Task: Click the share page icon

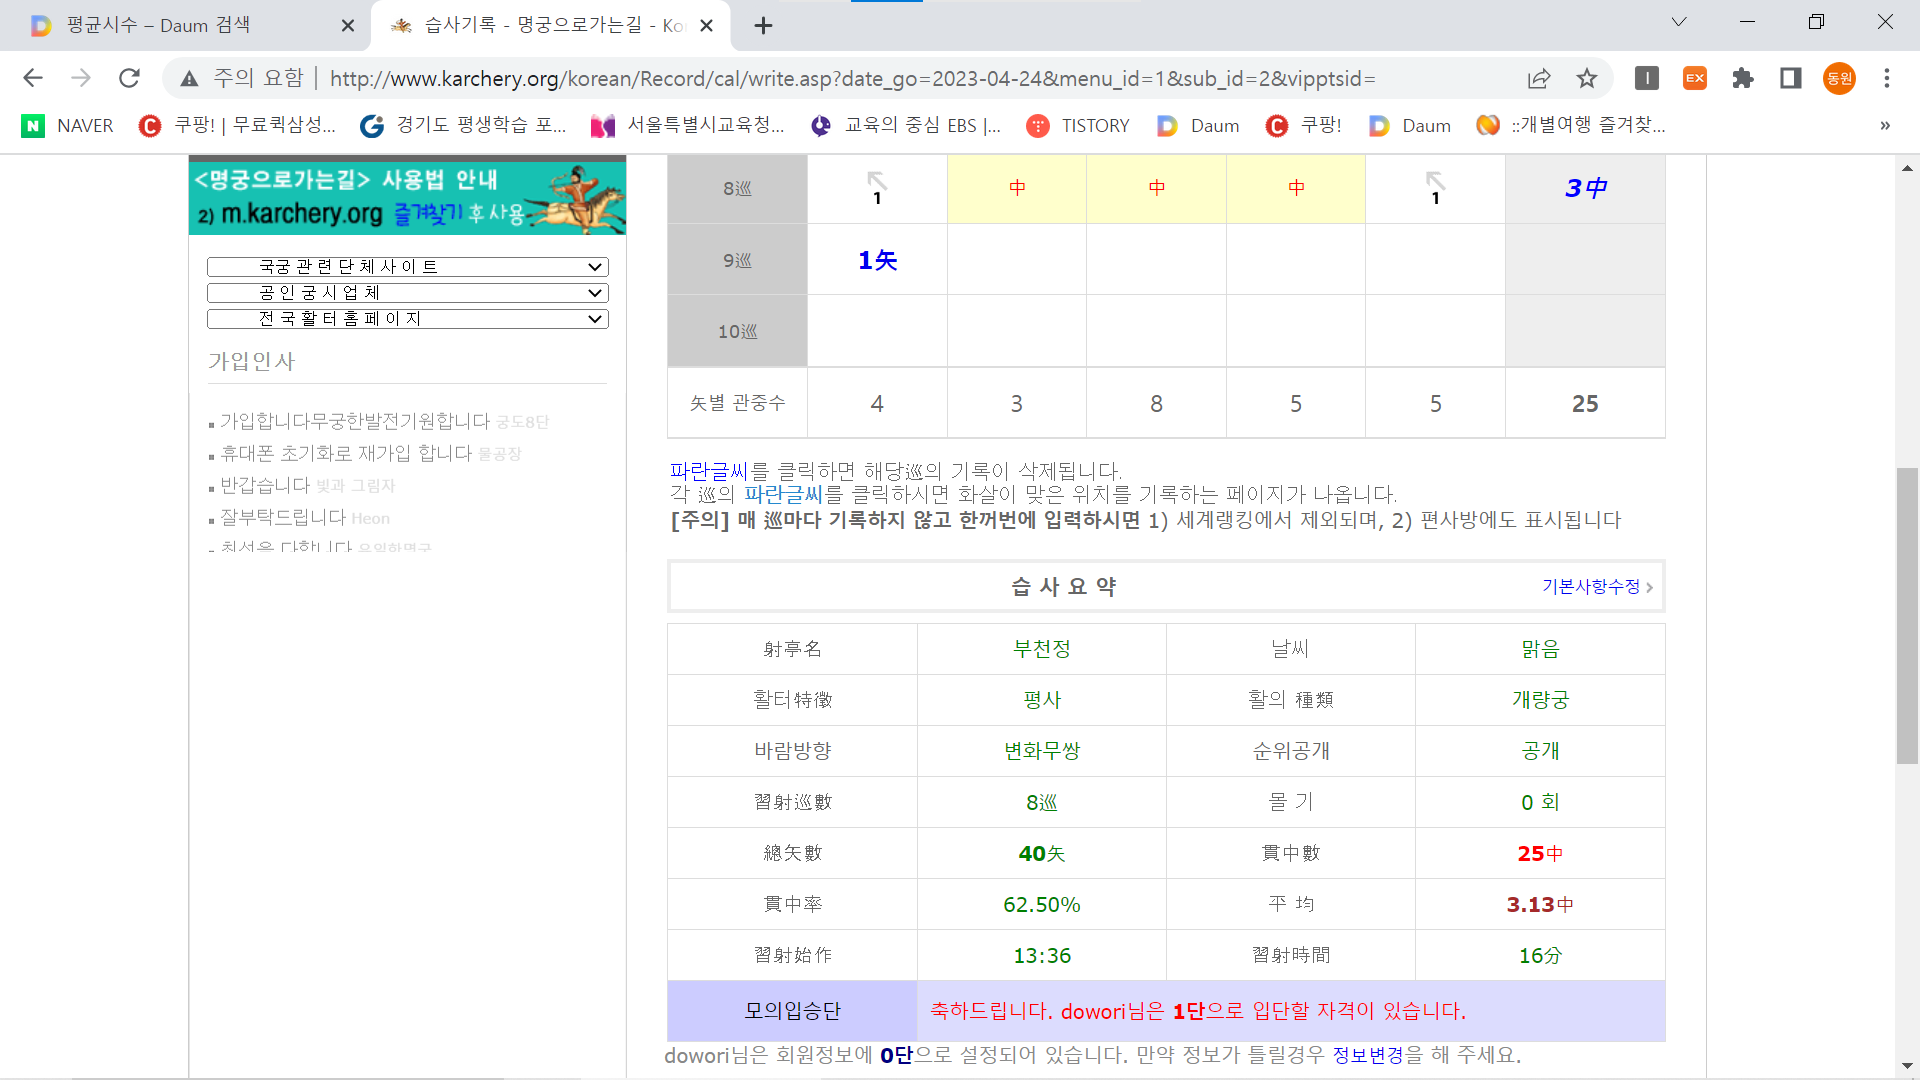Action: pos(1539,78)
